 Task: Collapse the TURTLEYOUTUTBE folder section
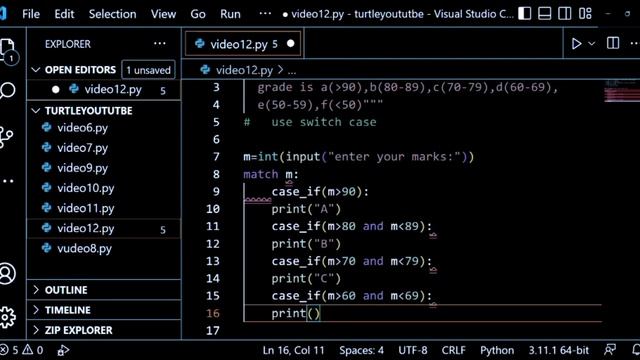pyautogui.click(x=36, y=111)
